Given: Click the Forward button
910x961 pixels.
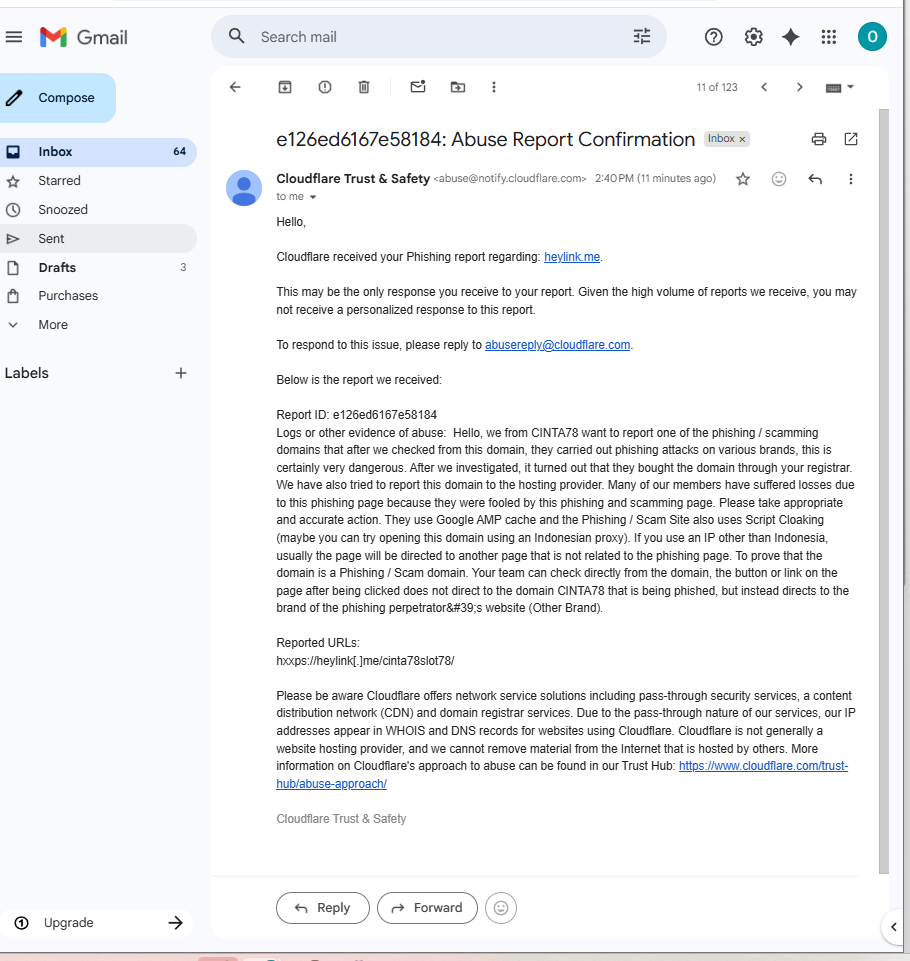Looking at the screenshot, I should pos(427,908).
